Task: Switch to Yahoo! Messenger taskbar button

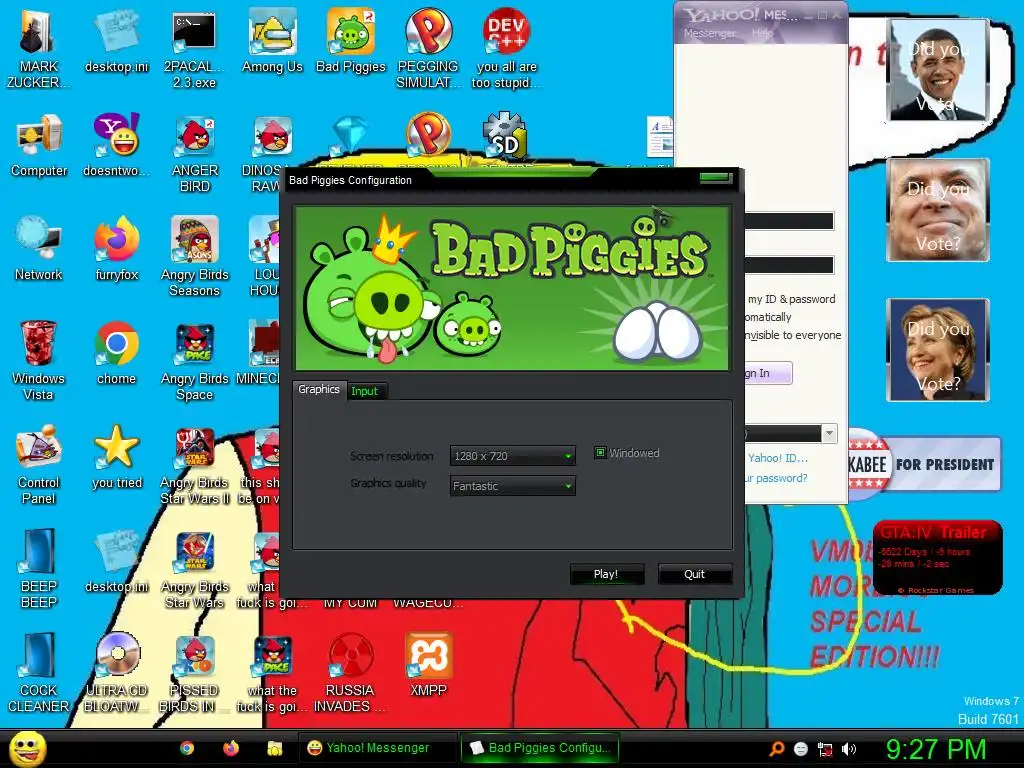Action: pyautogui.click(x=378, y=748)
